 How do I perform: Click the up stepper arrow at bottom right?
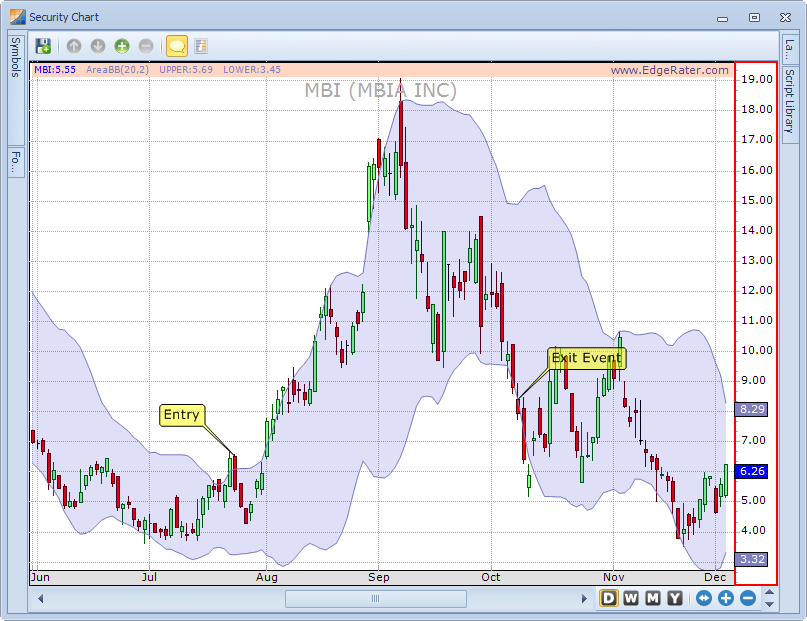point(769,592)
